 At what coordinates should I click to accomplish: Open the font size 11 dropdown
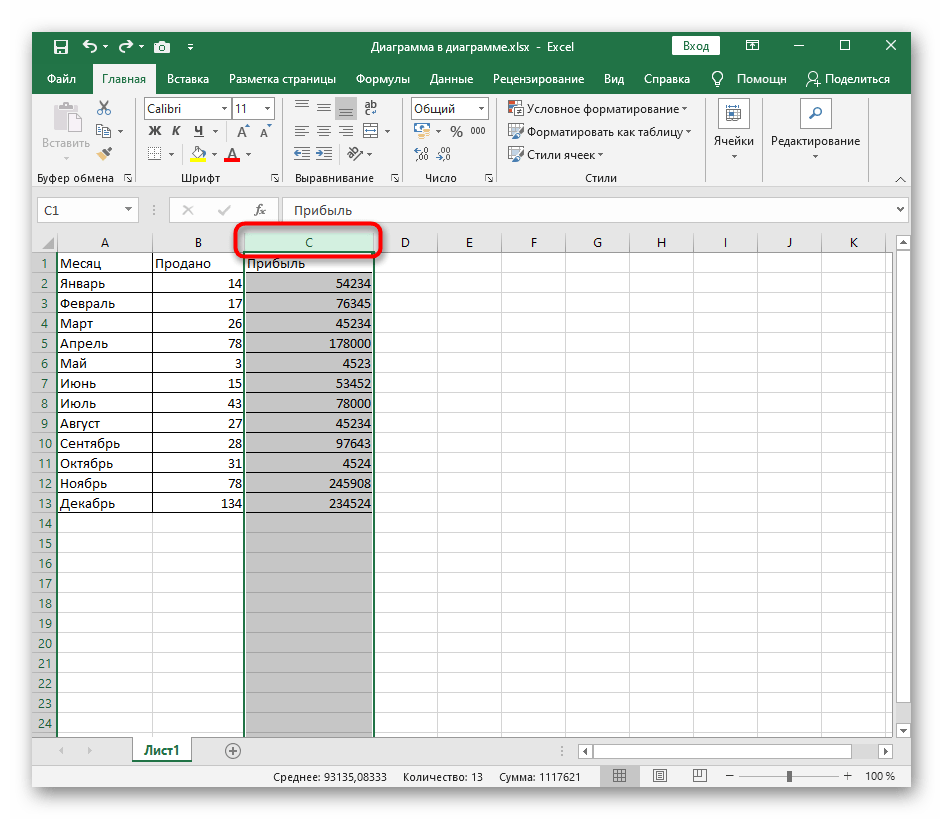(268, 109)
